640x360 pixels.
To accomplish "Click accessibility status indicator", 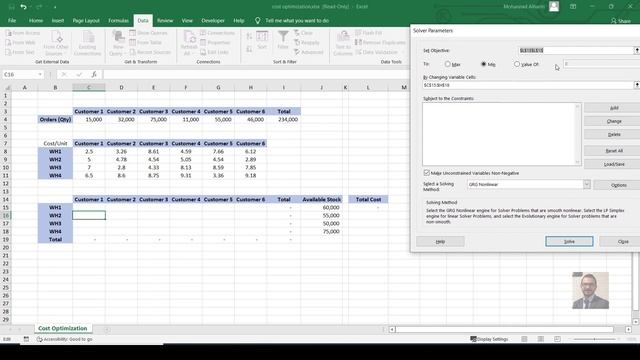I will coord(64,339).
